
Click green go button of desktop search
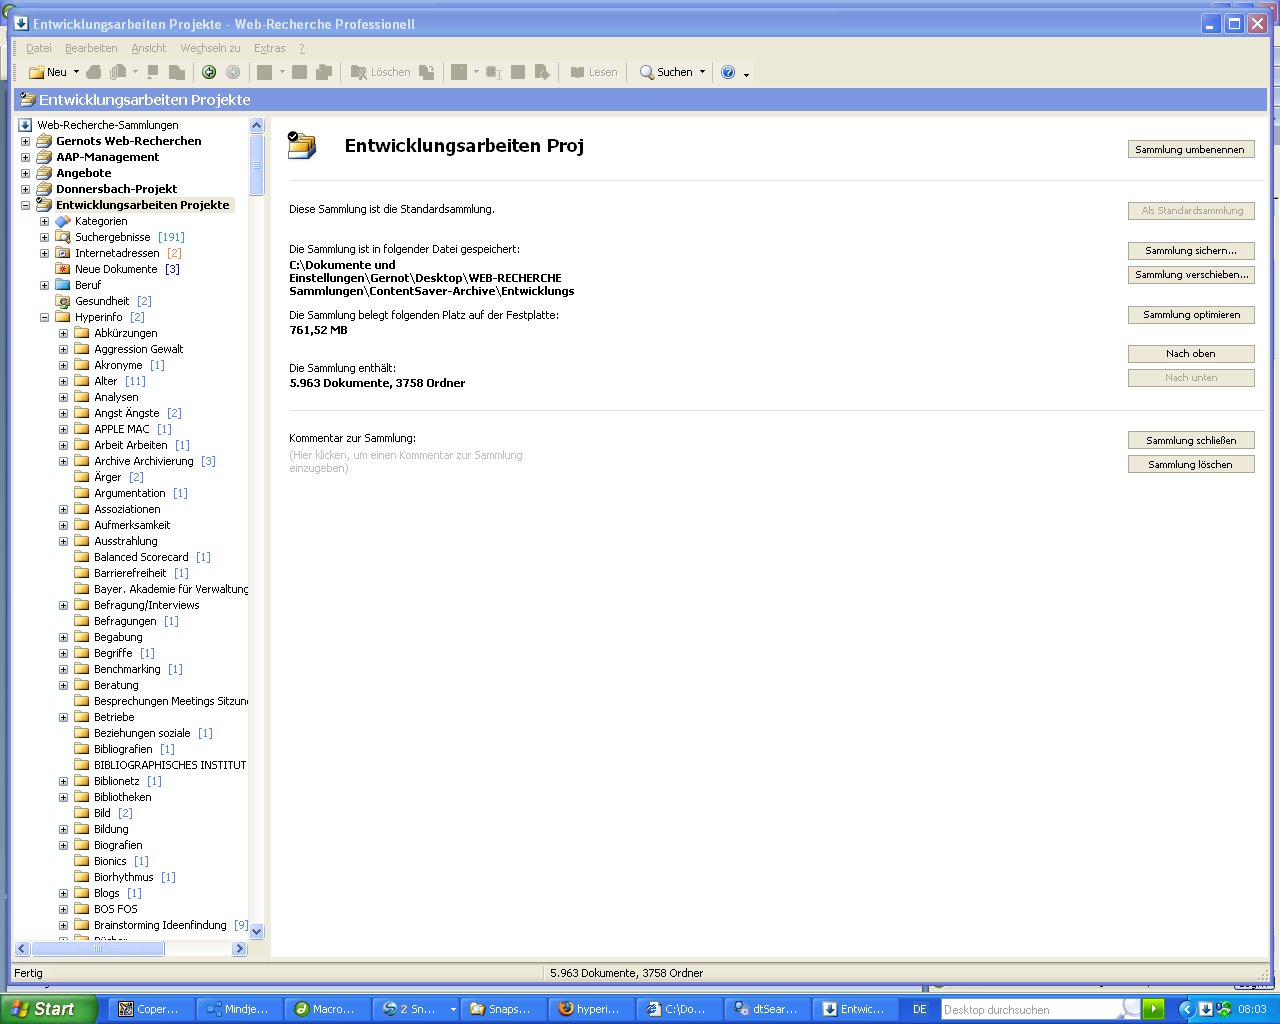tap(1153, 1009)
